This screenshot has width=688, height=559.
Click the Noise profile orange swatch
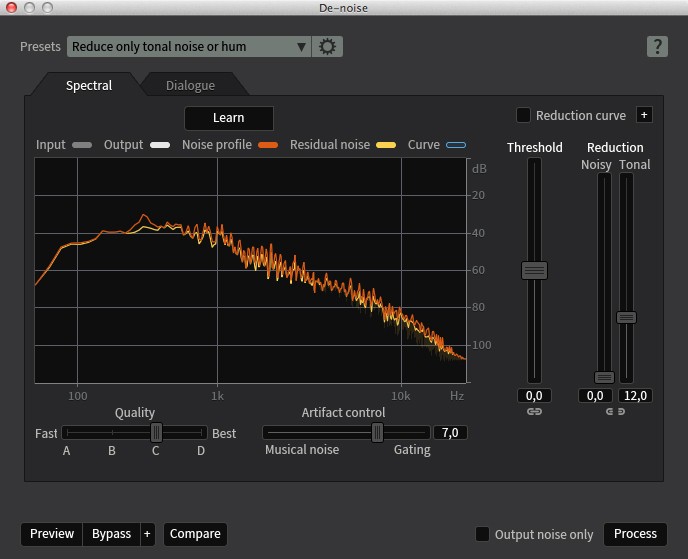click(268, 145)
